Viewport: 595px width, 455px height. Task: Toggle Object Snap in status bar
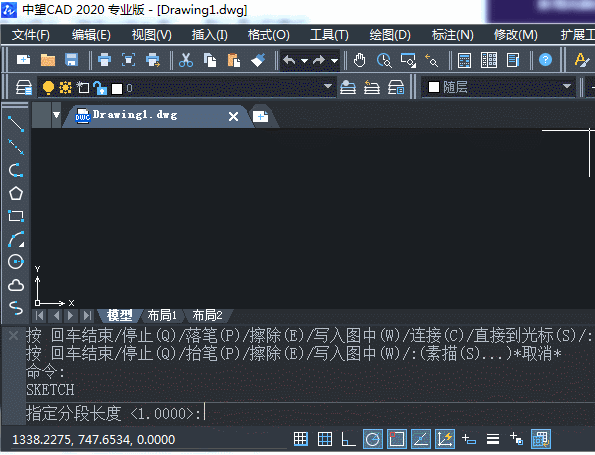point(397,439)
